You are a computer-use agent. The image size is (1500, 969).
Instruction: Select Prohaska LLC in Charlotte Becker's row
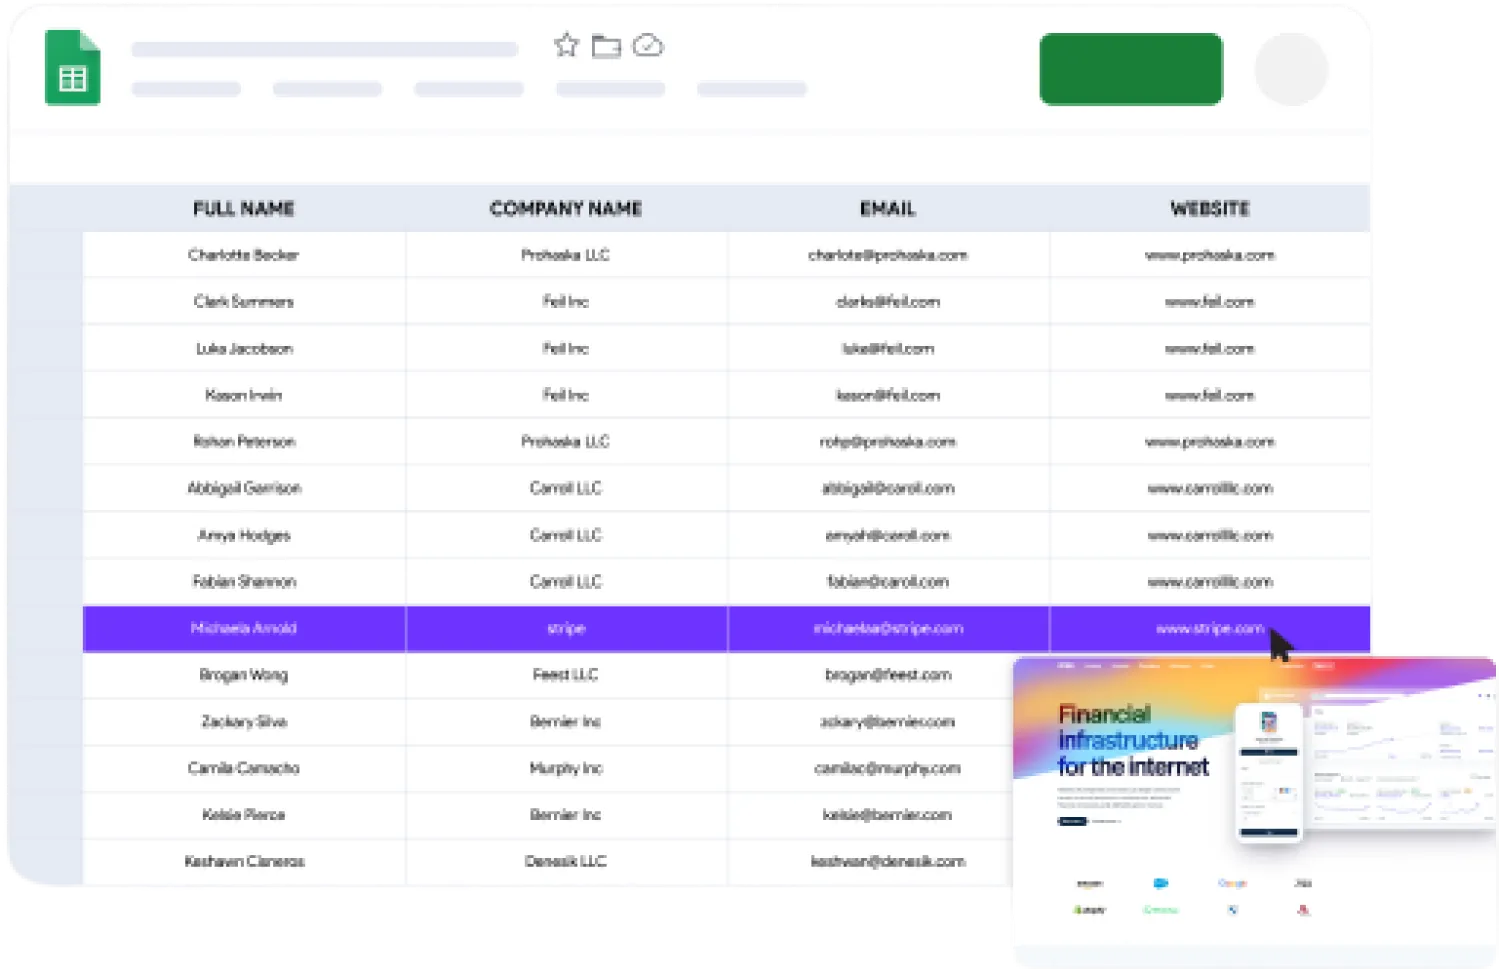566,255
